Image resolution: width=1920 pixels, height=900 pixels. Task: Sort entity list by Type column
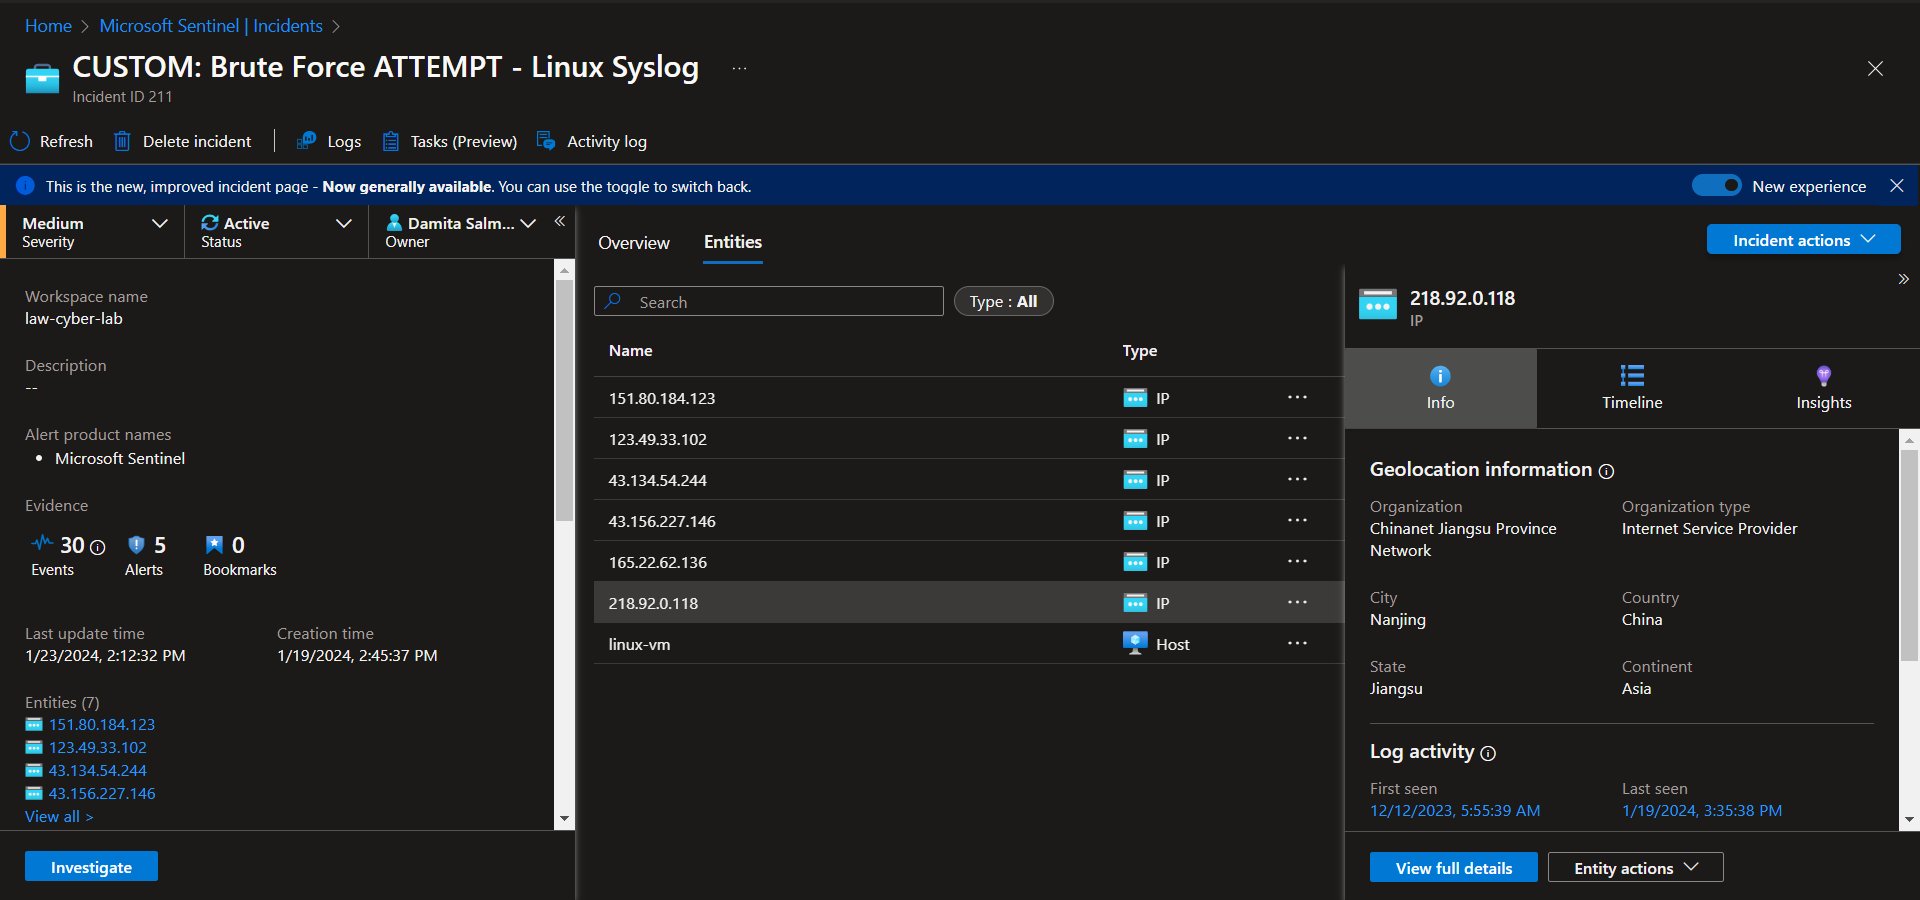pyautogui.click(x=1140, y=351)
